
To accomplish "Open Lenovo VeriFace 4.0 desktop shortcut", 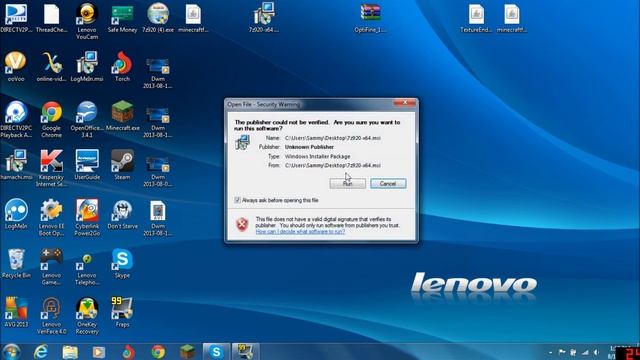I will [51, 316].
